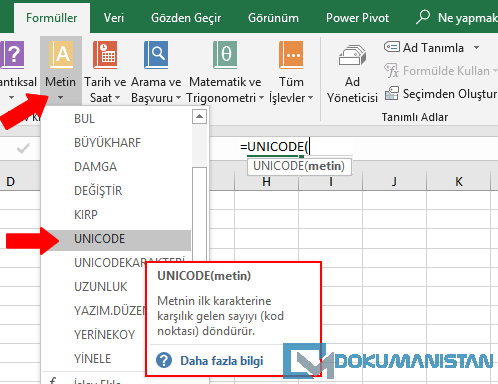498x384 pixels.
Task: Select column J header
Action: (x=394, y=182)
